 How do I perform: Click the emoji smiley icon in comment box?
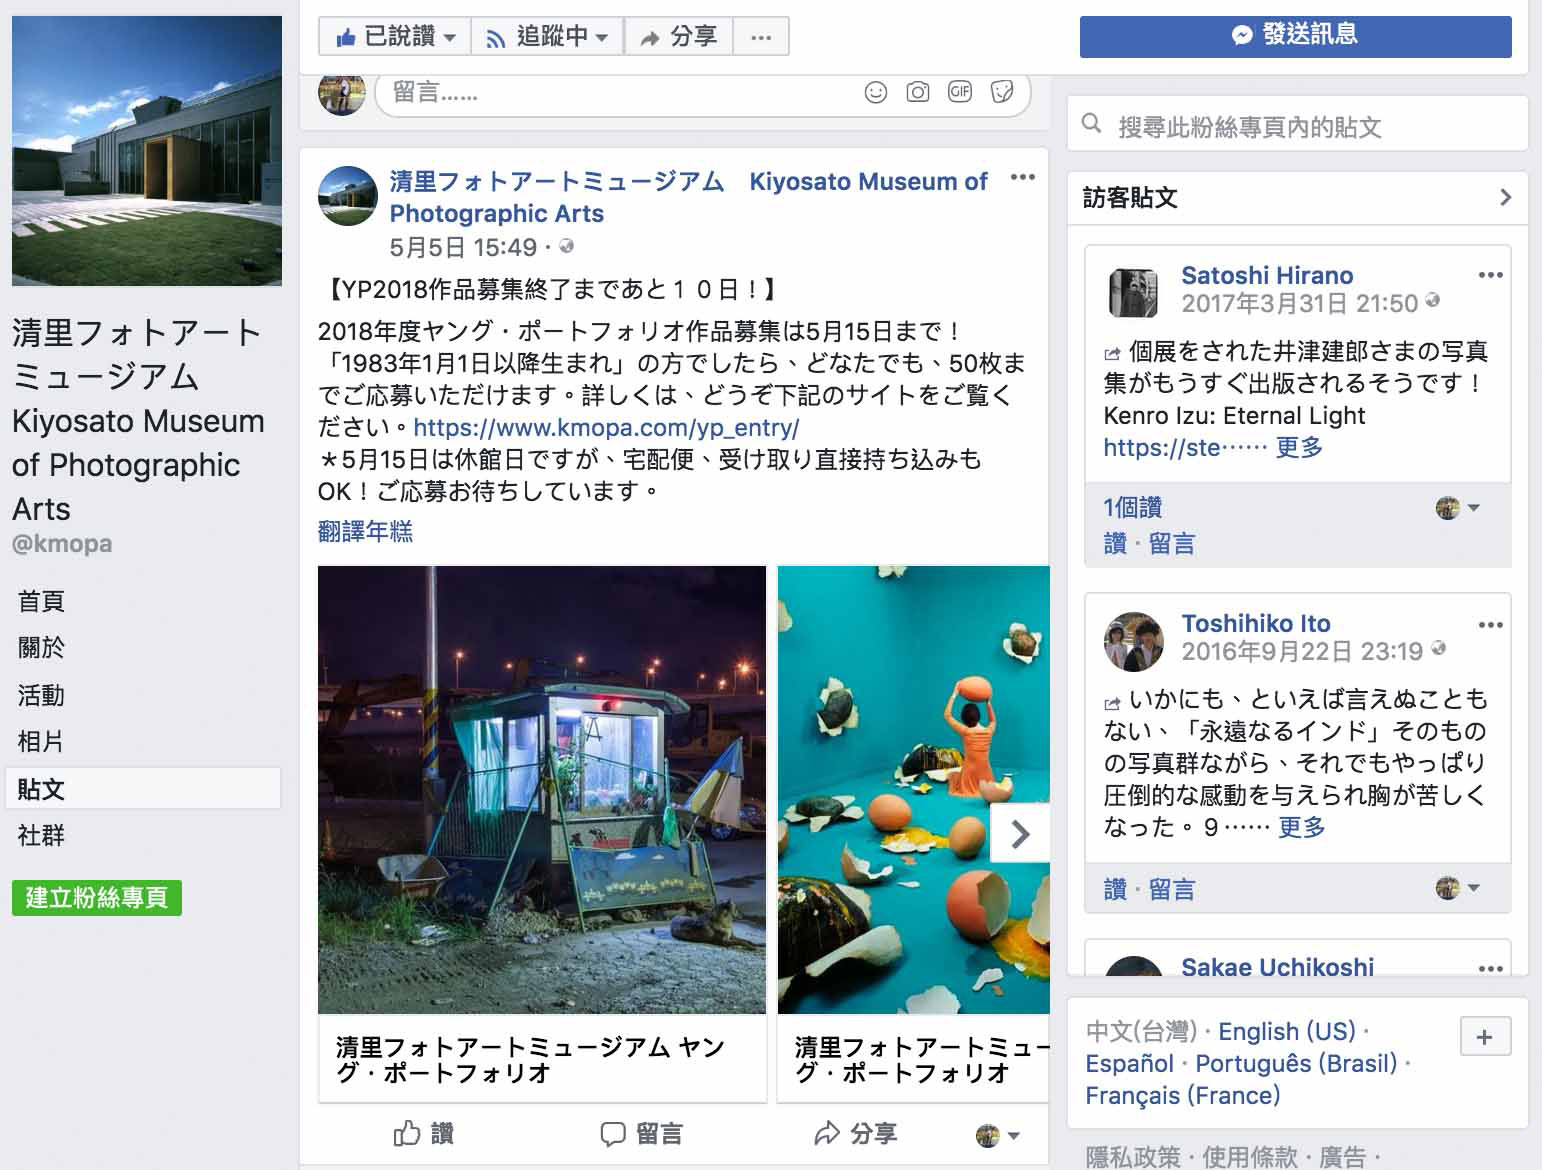[x=876, y=93]
